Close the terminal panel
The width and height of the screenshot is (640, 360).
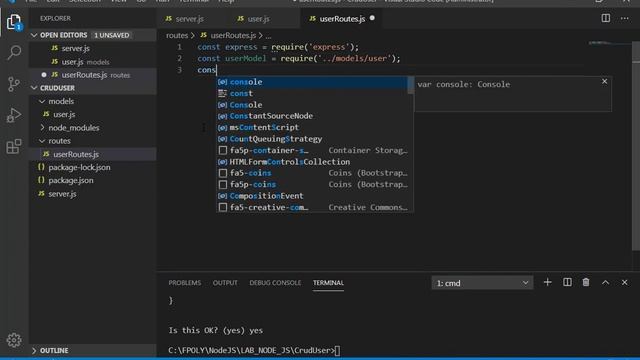tap(624, 282)
